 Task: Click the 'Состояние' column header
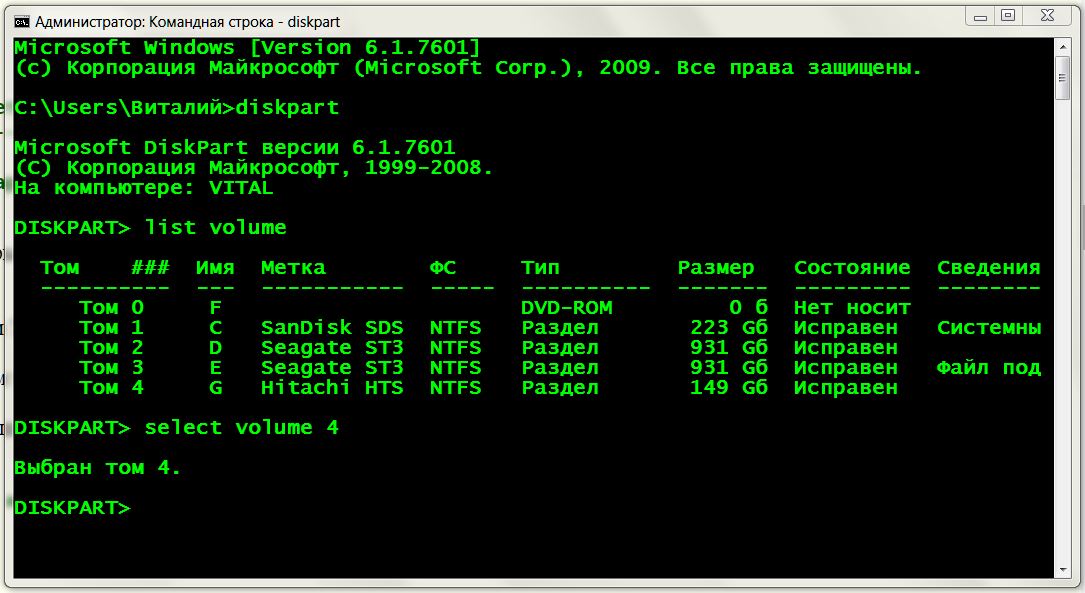coord(852,268)
